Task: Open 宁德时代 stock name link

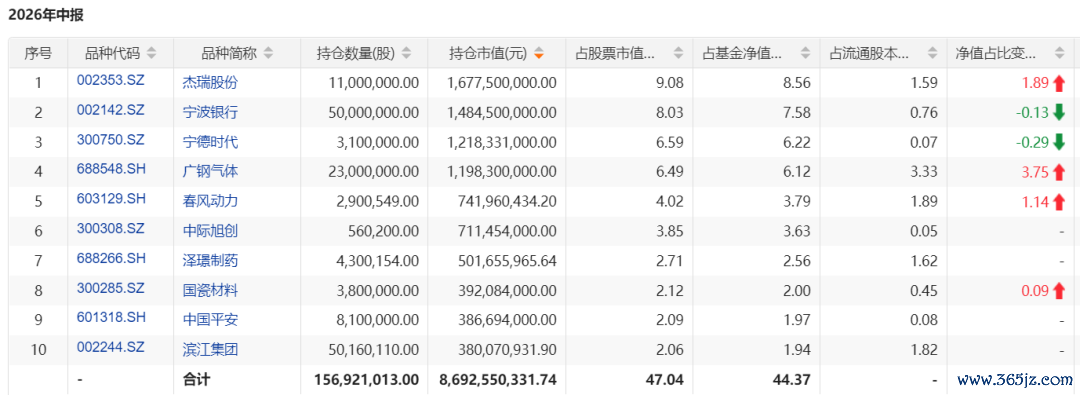Action: (x=210, y=143)
